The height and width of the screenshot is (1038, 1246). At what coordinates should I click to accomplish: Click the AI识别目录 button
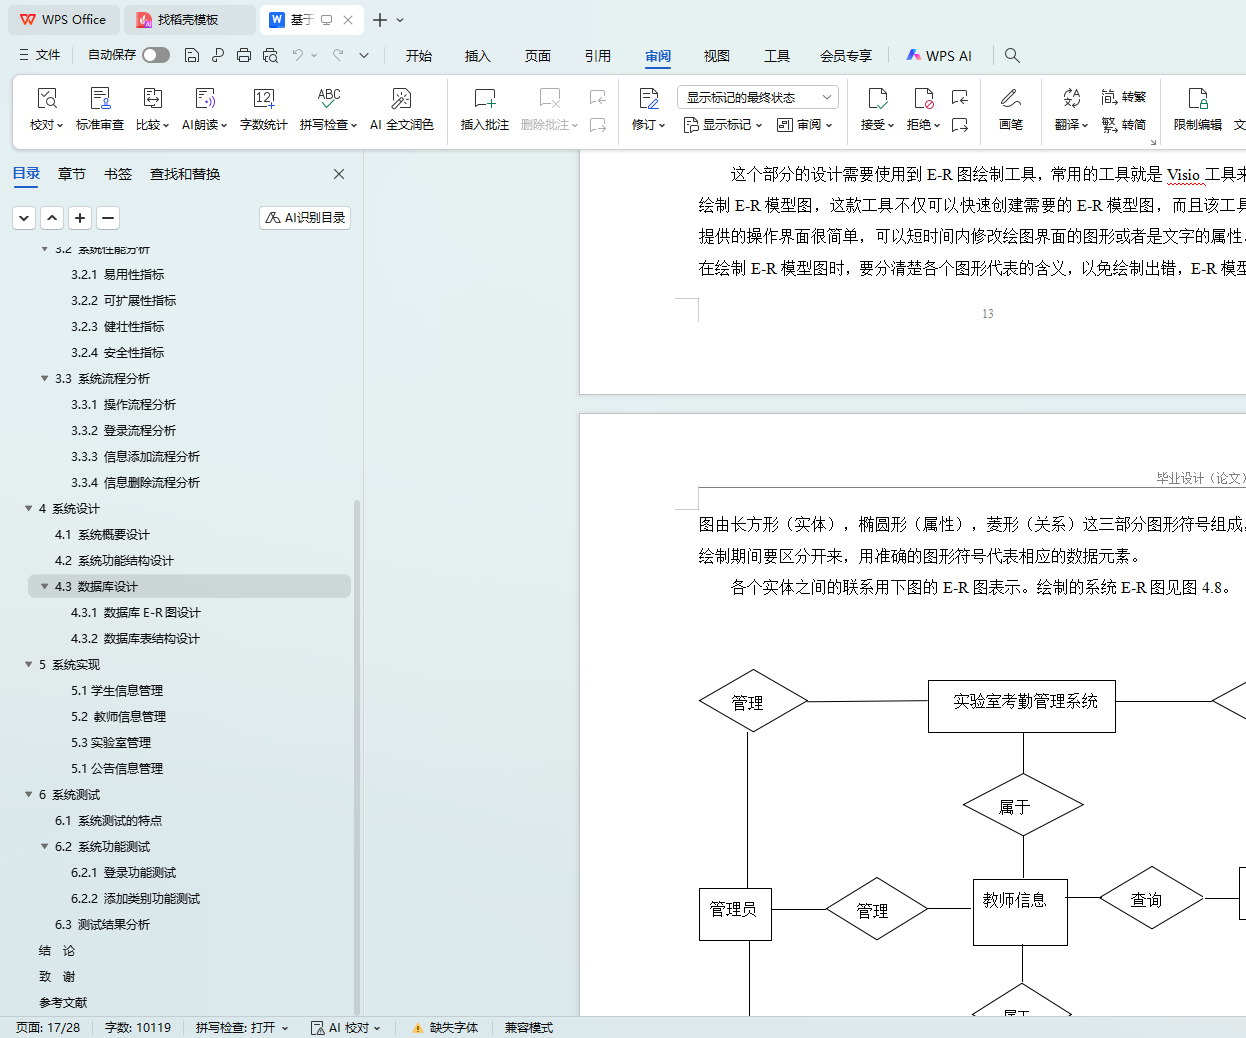click(x=305, y=217)
